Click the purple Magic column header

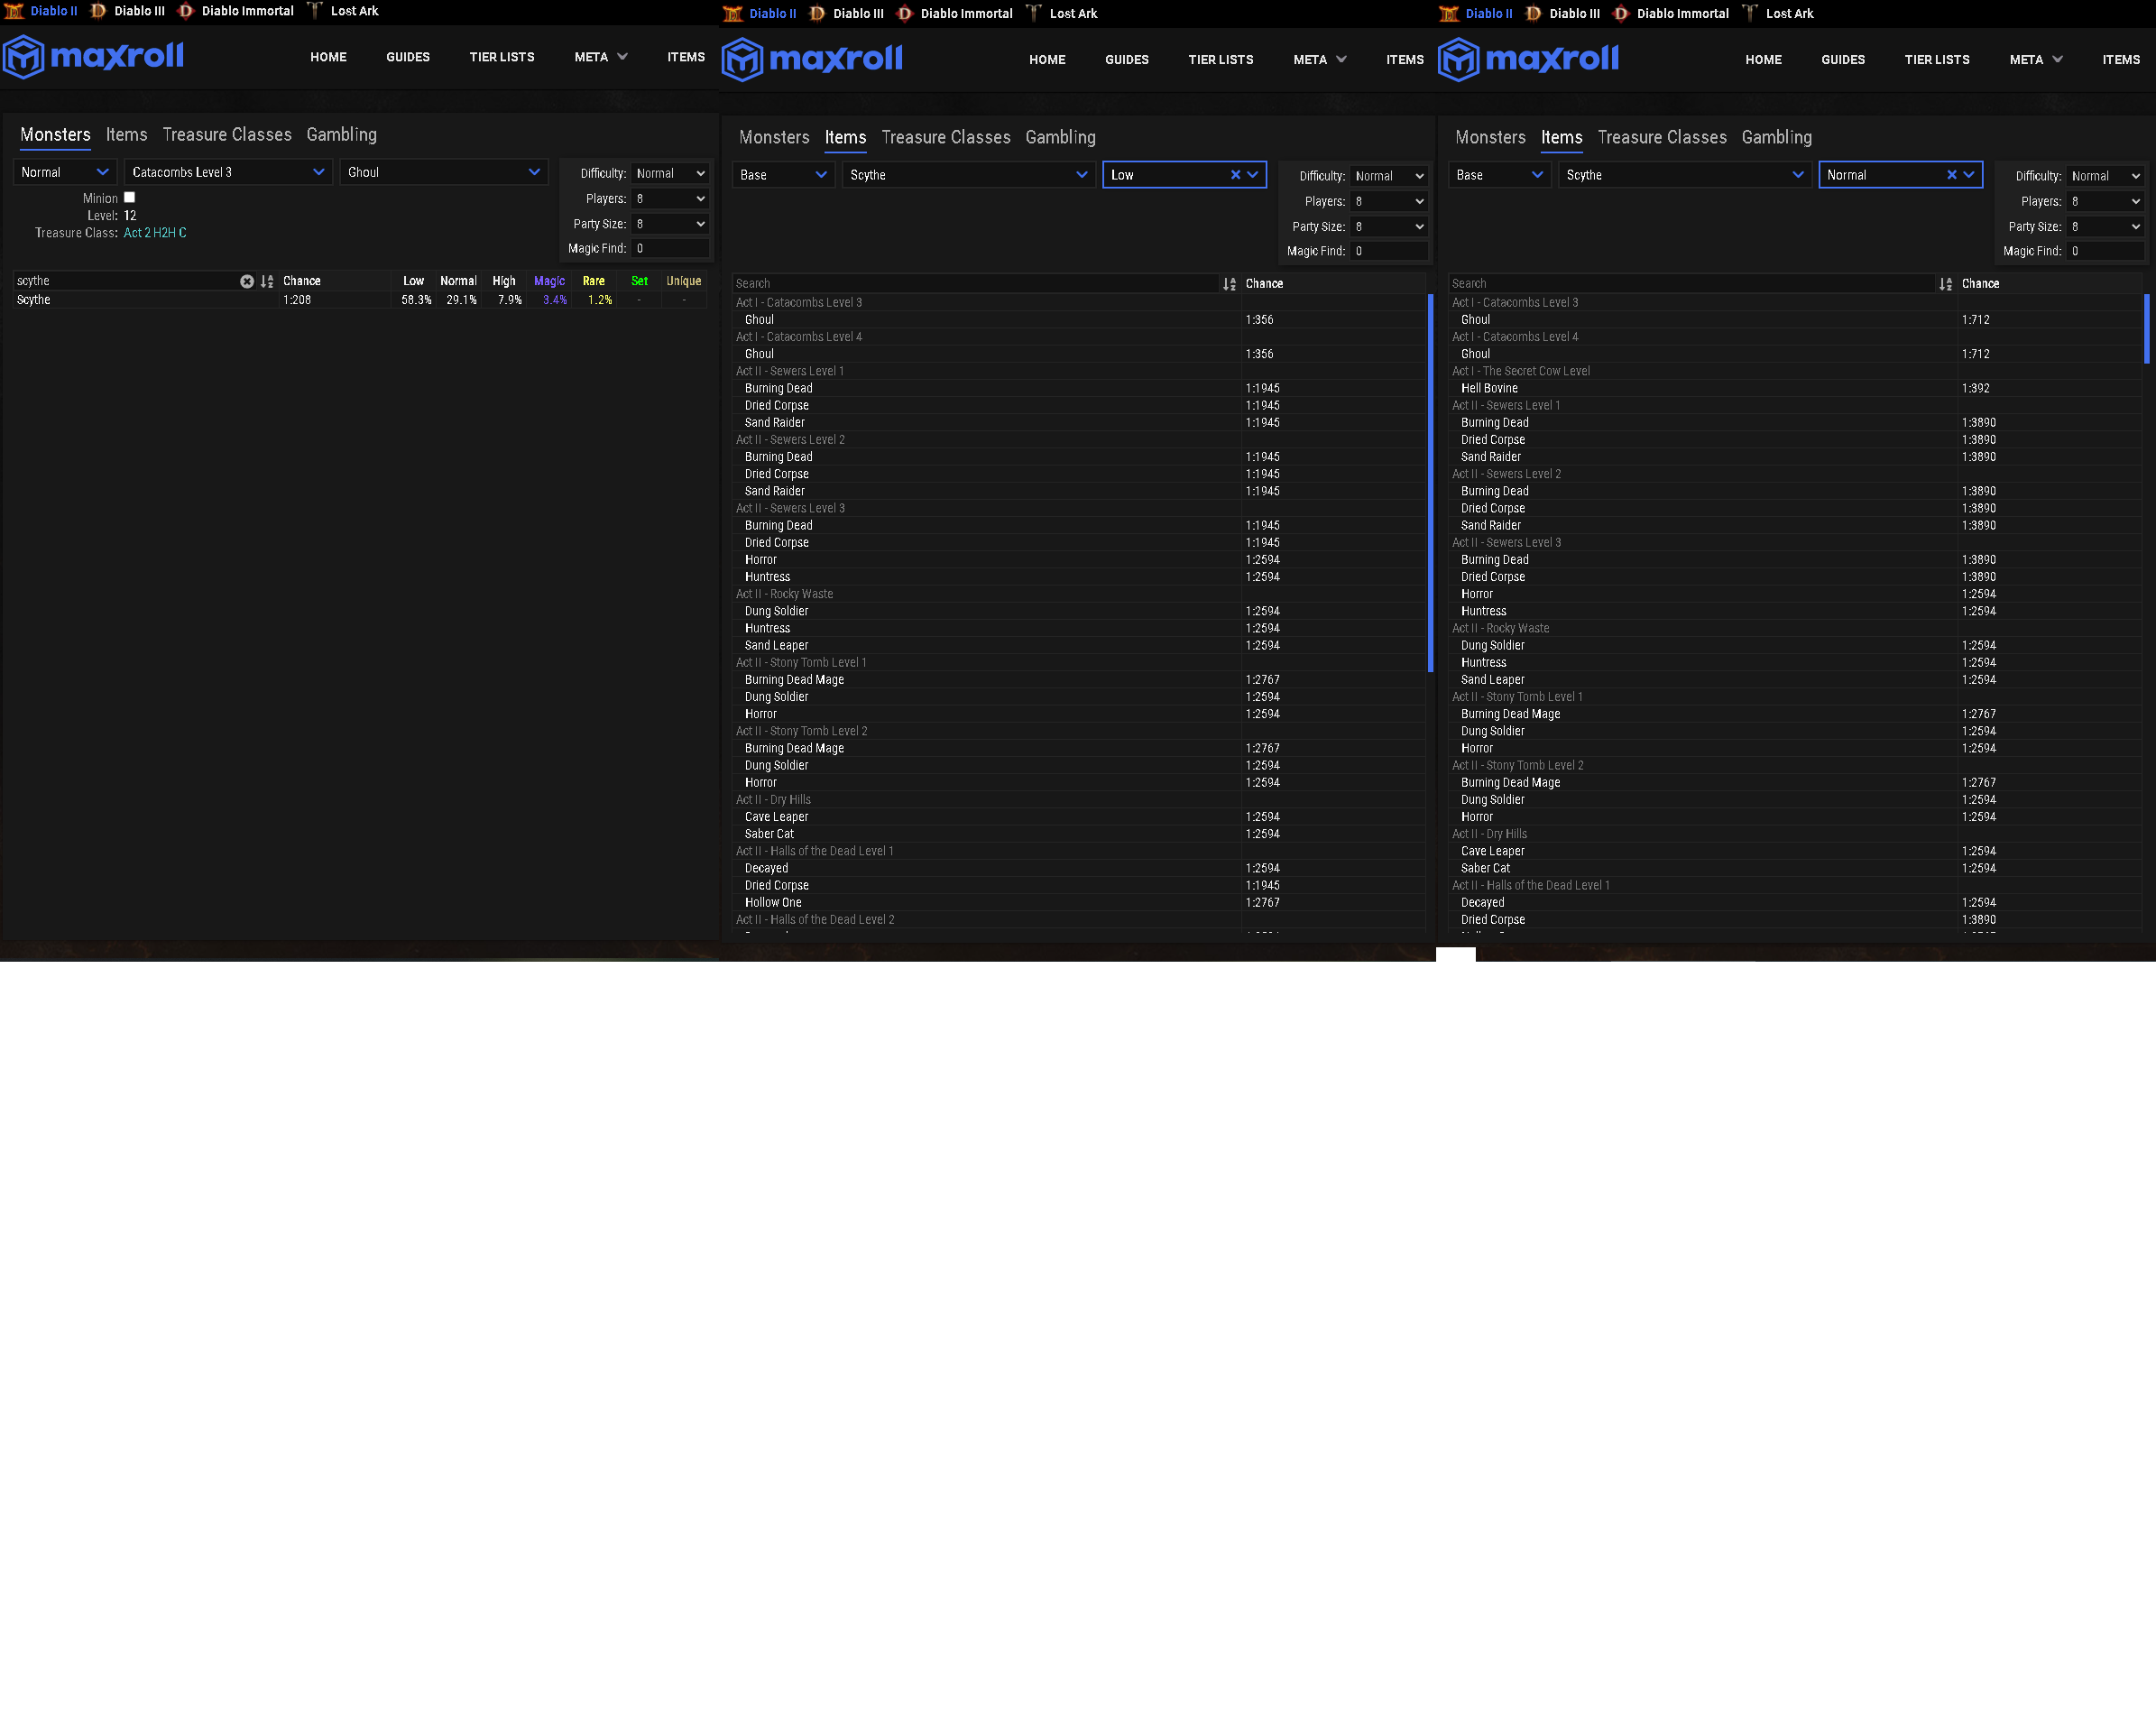coord(549,282)
